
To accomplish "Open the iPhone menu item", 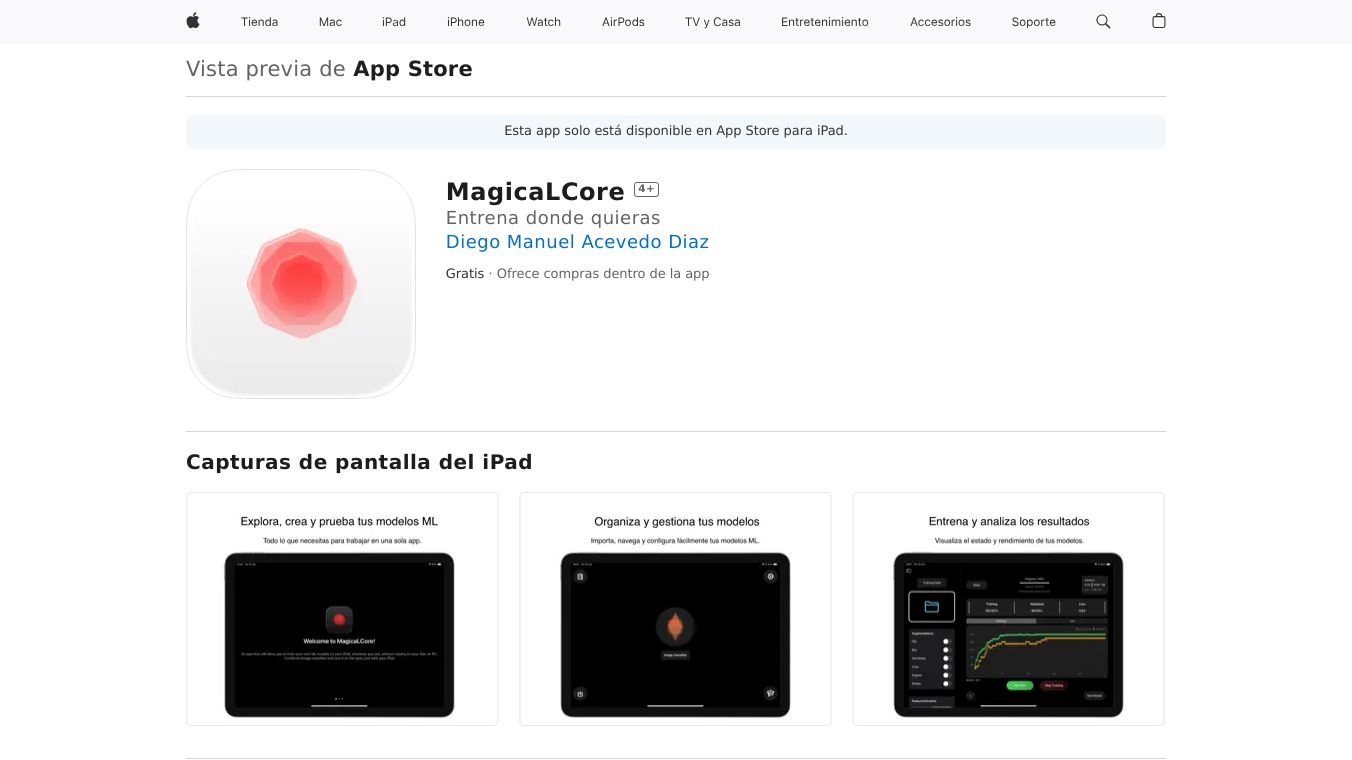I will tap(466, 22).
